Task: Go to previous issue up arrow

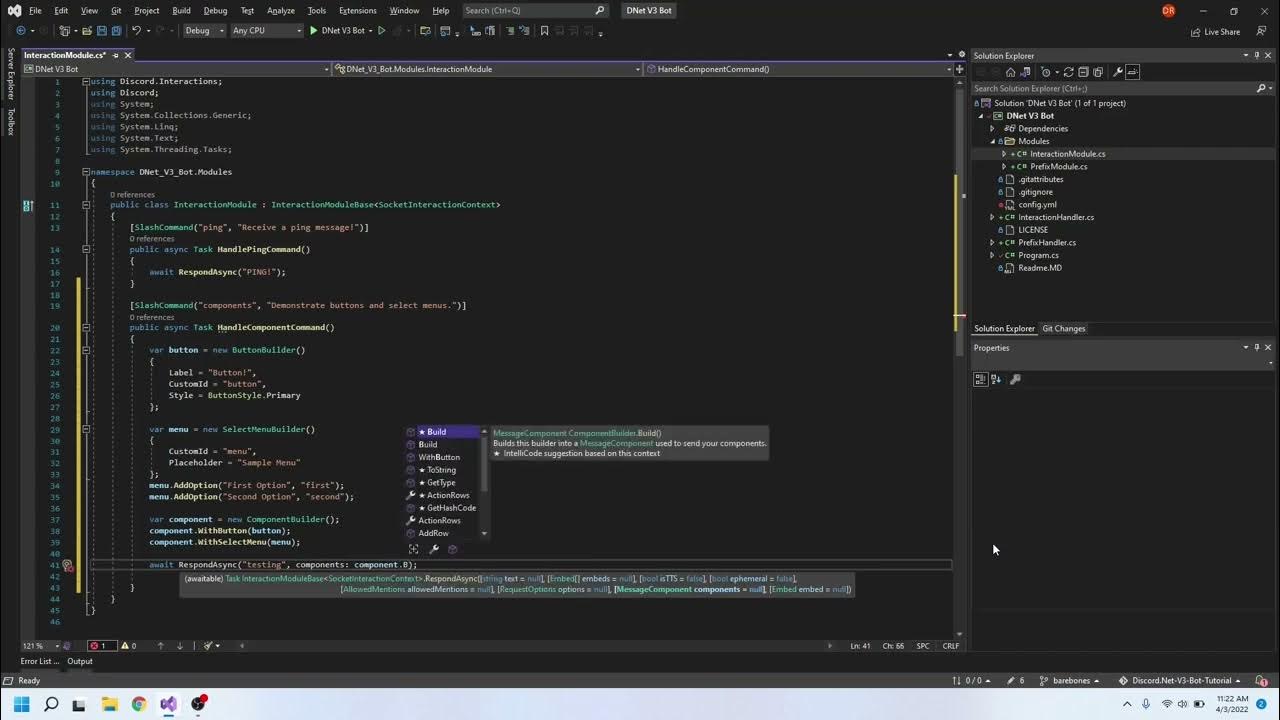Action: coord(161,646)
